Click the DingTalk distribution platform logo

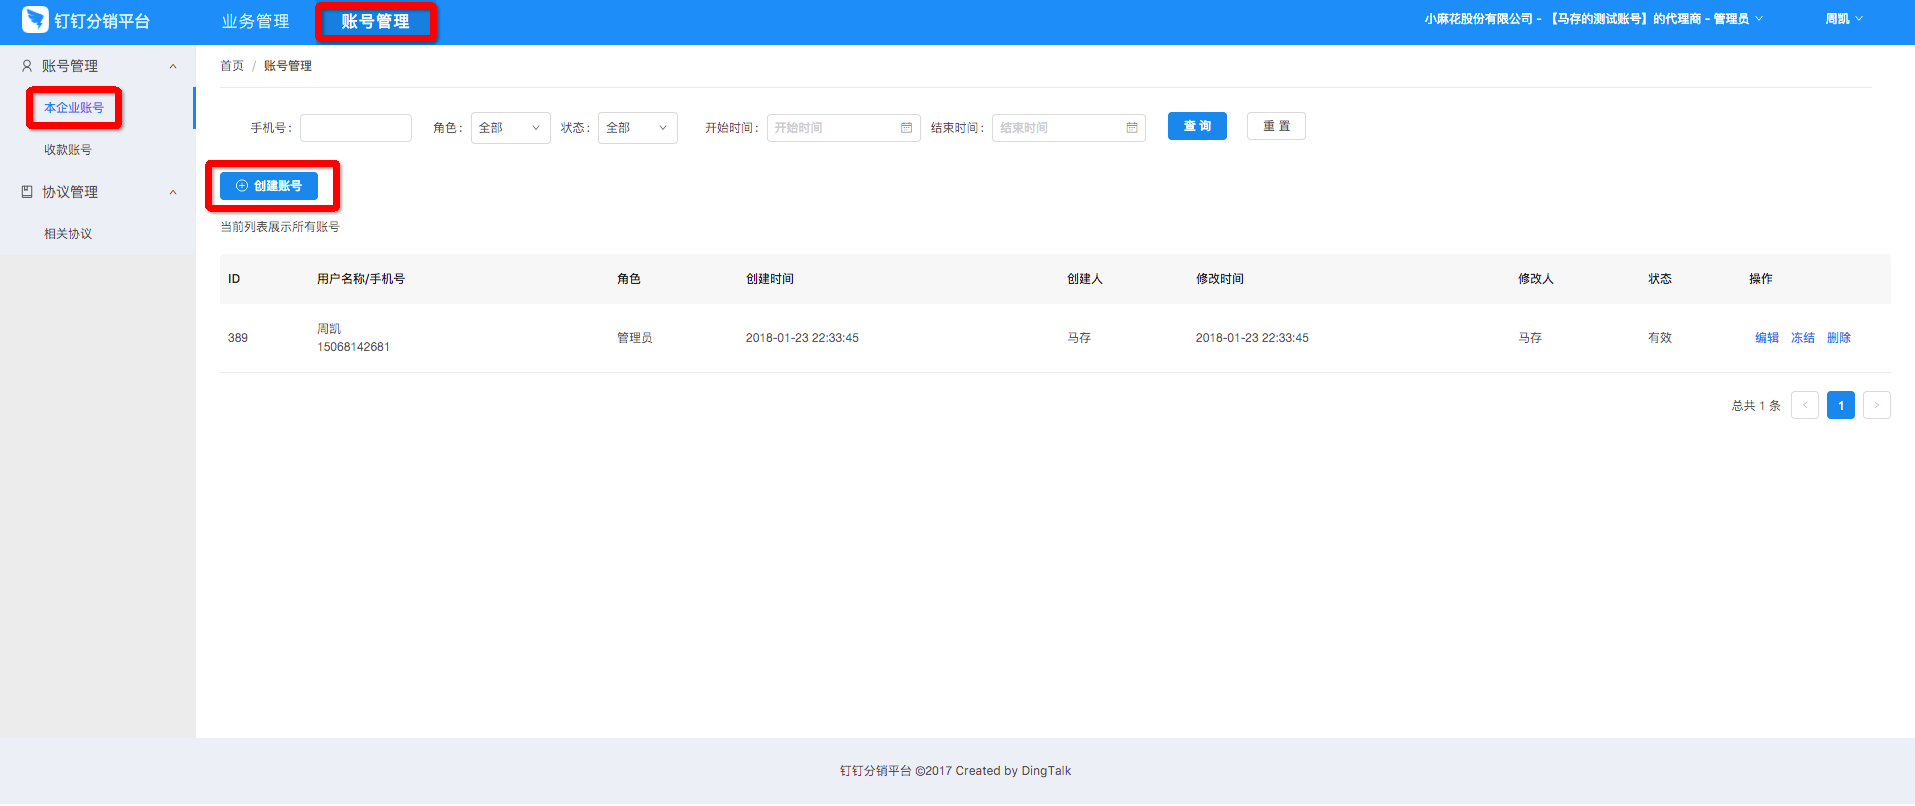click(x=35, y=20)
